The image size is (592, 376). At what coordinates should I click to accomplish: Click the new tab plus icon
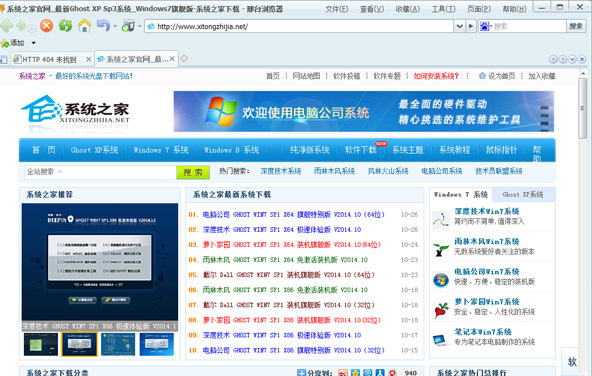coord(184,59)
